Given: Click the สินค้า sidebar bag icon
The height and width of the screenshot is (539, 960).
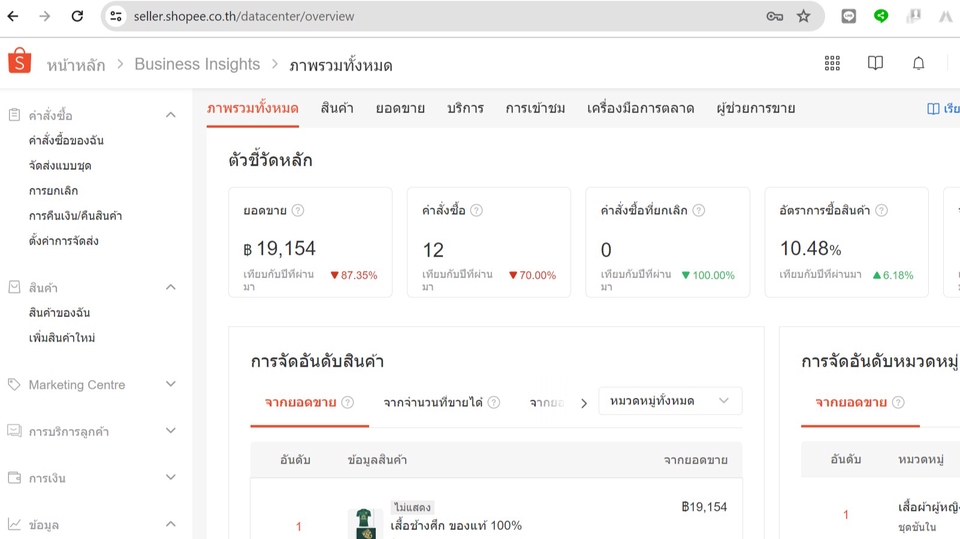Looking at the screenshot, I should point(14,287).
